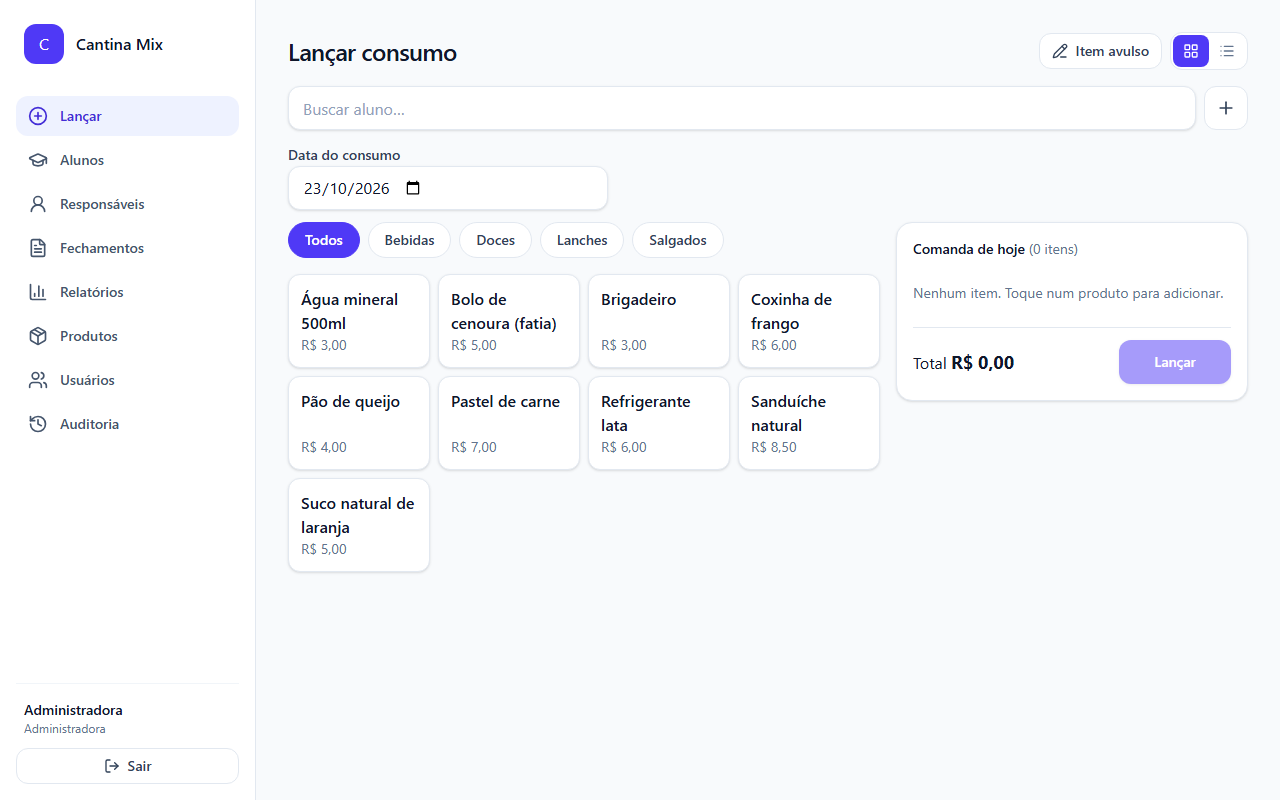1280x800 pixels.
Task: Click the Comanda de hoje heading
Action: pyautogui.click(x=969, y=249)
